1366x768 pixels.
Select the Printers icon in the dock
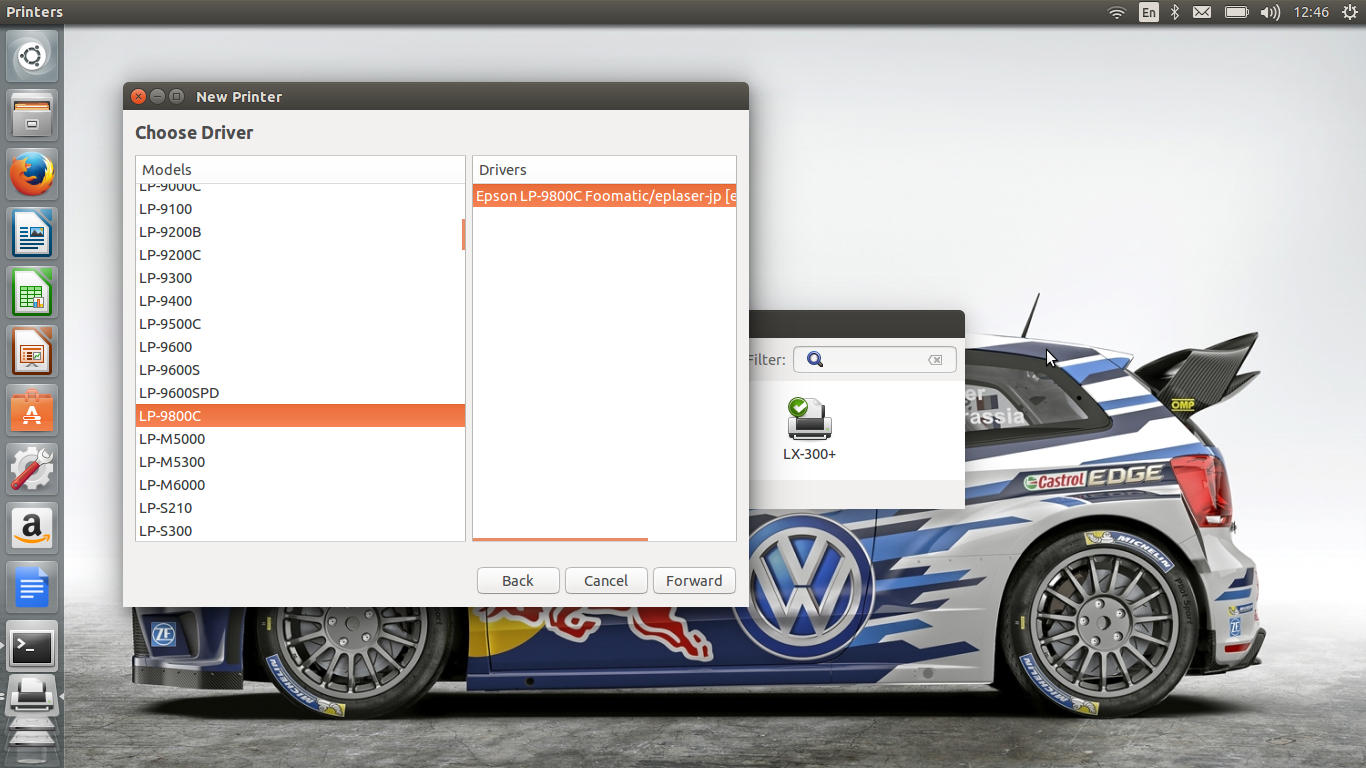pyautogui.click(x=32, y=697)
